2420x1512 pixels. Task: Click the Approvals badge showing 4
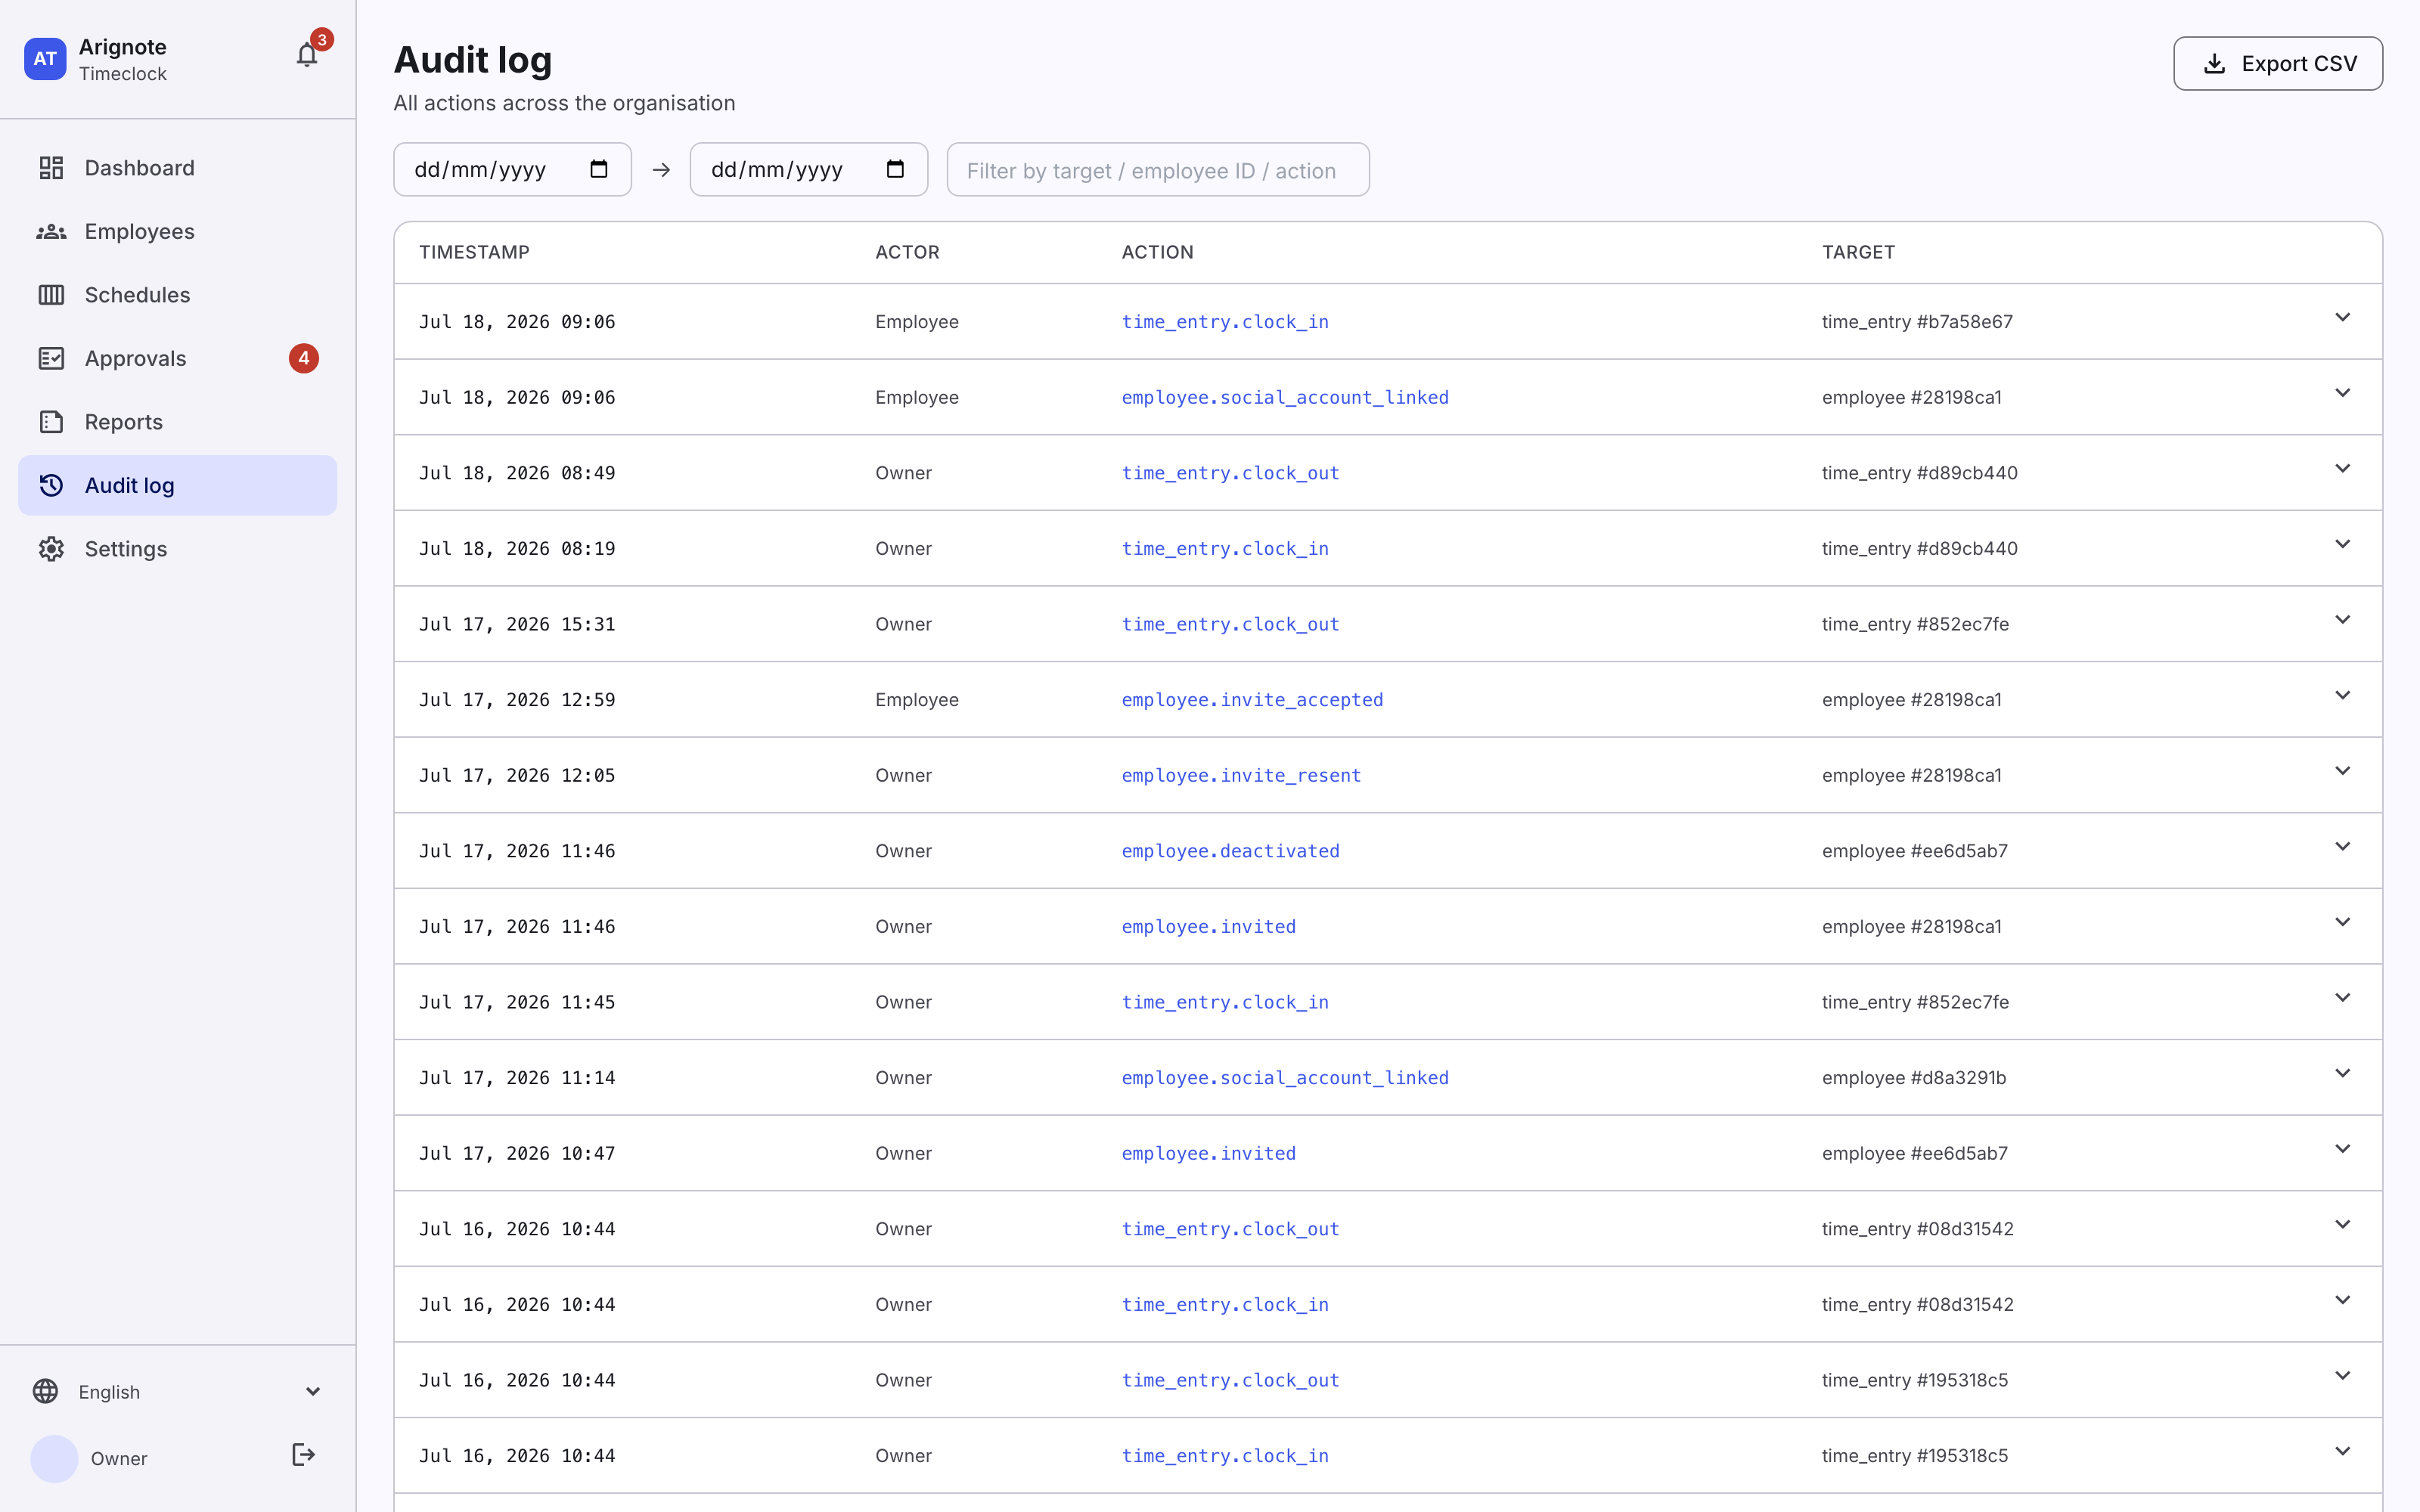[304, 358]
